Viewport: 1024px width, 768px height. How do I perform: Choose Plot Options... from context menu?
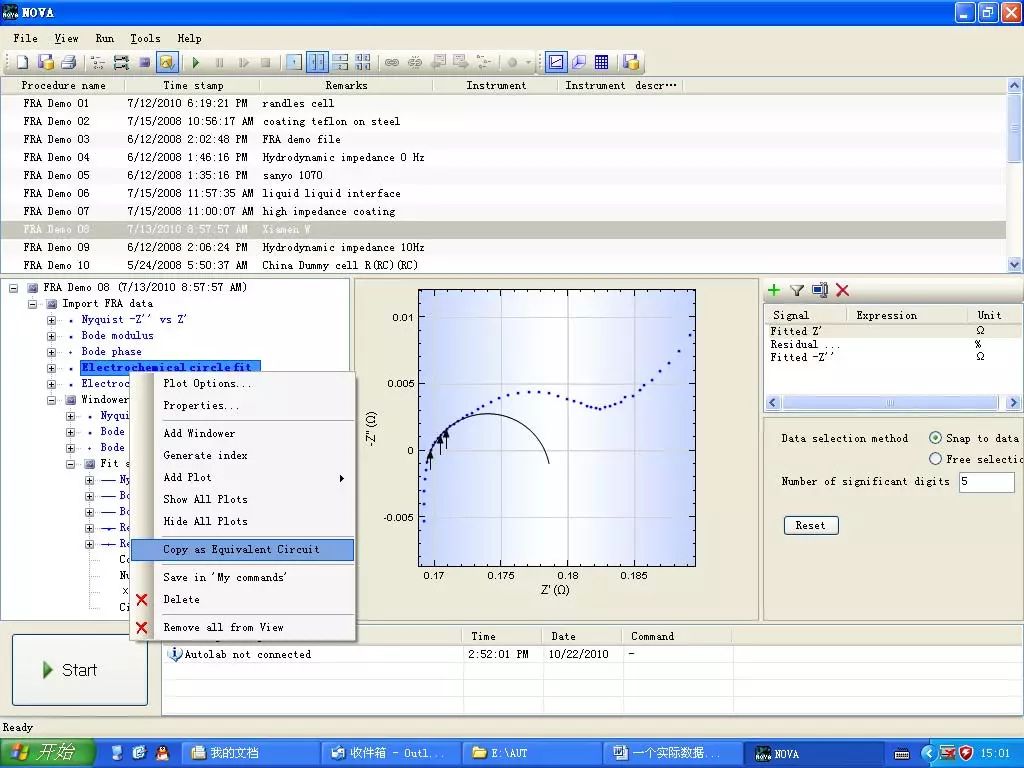(x=242, y=383)
